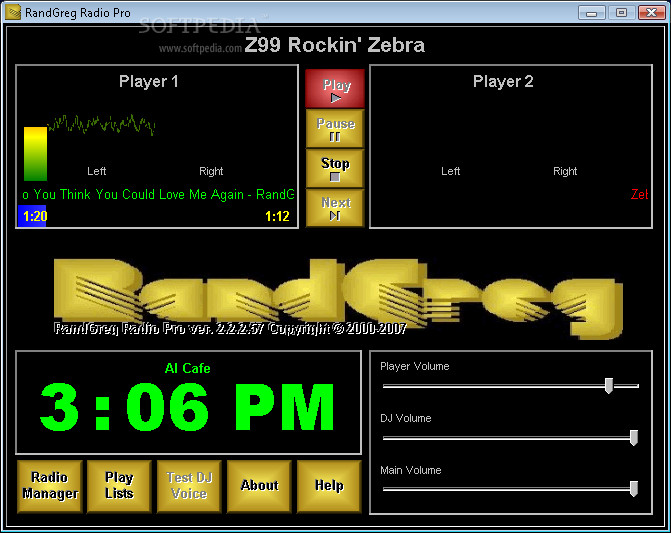Screen dimensions: 671x533
Task: Stop playback with the Stop button
Action: pyautogui.click(x=335, y=169)
